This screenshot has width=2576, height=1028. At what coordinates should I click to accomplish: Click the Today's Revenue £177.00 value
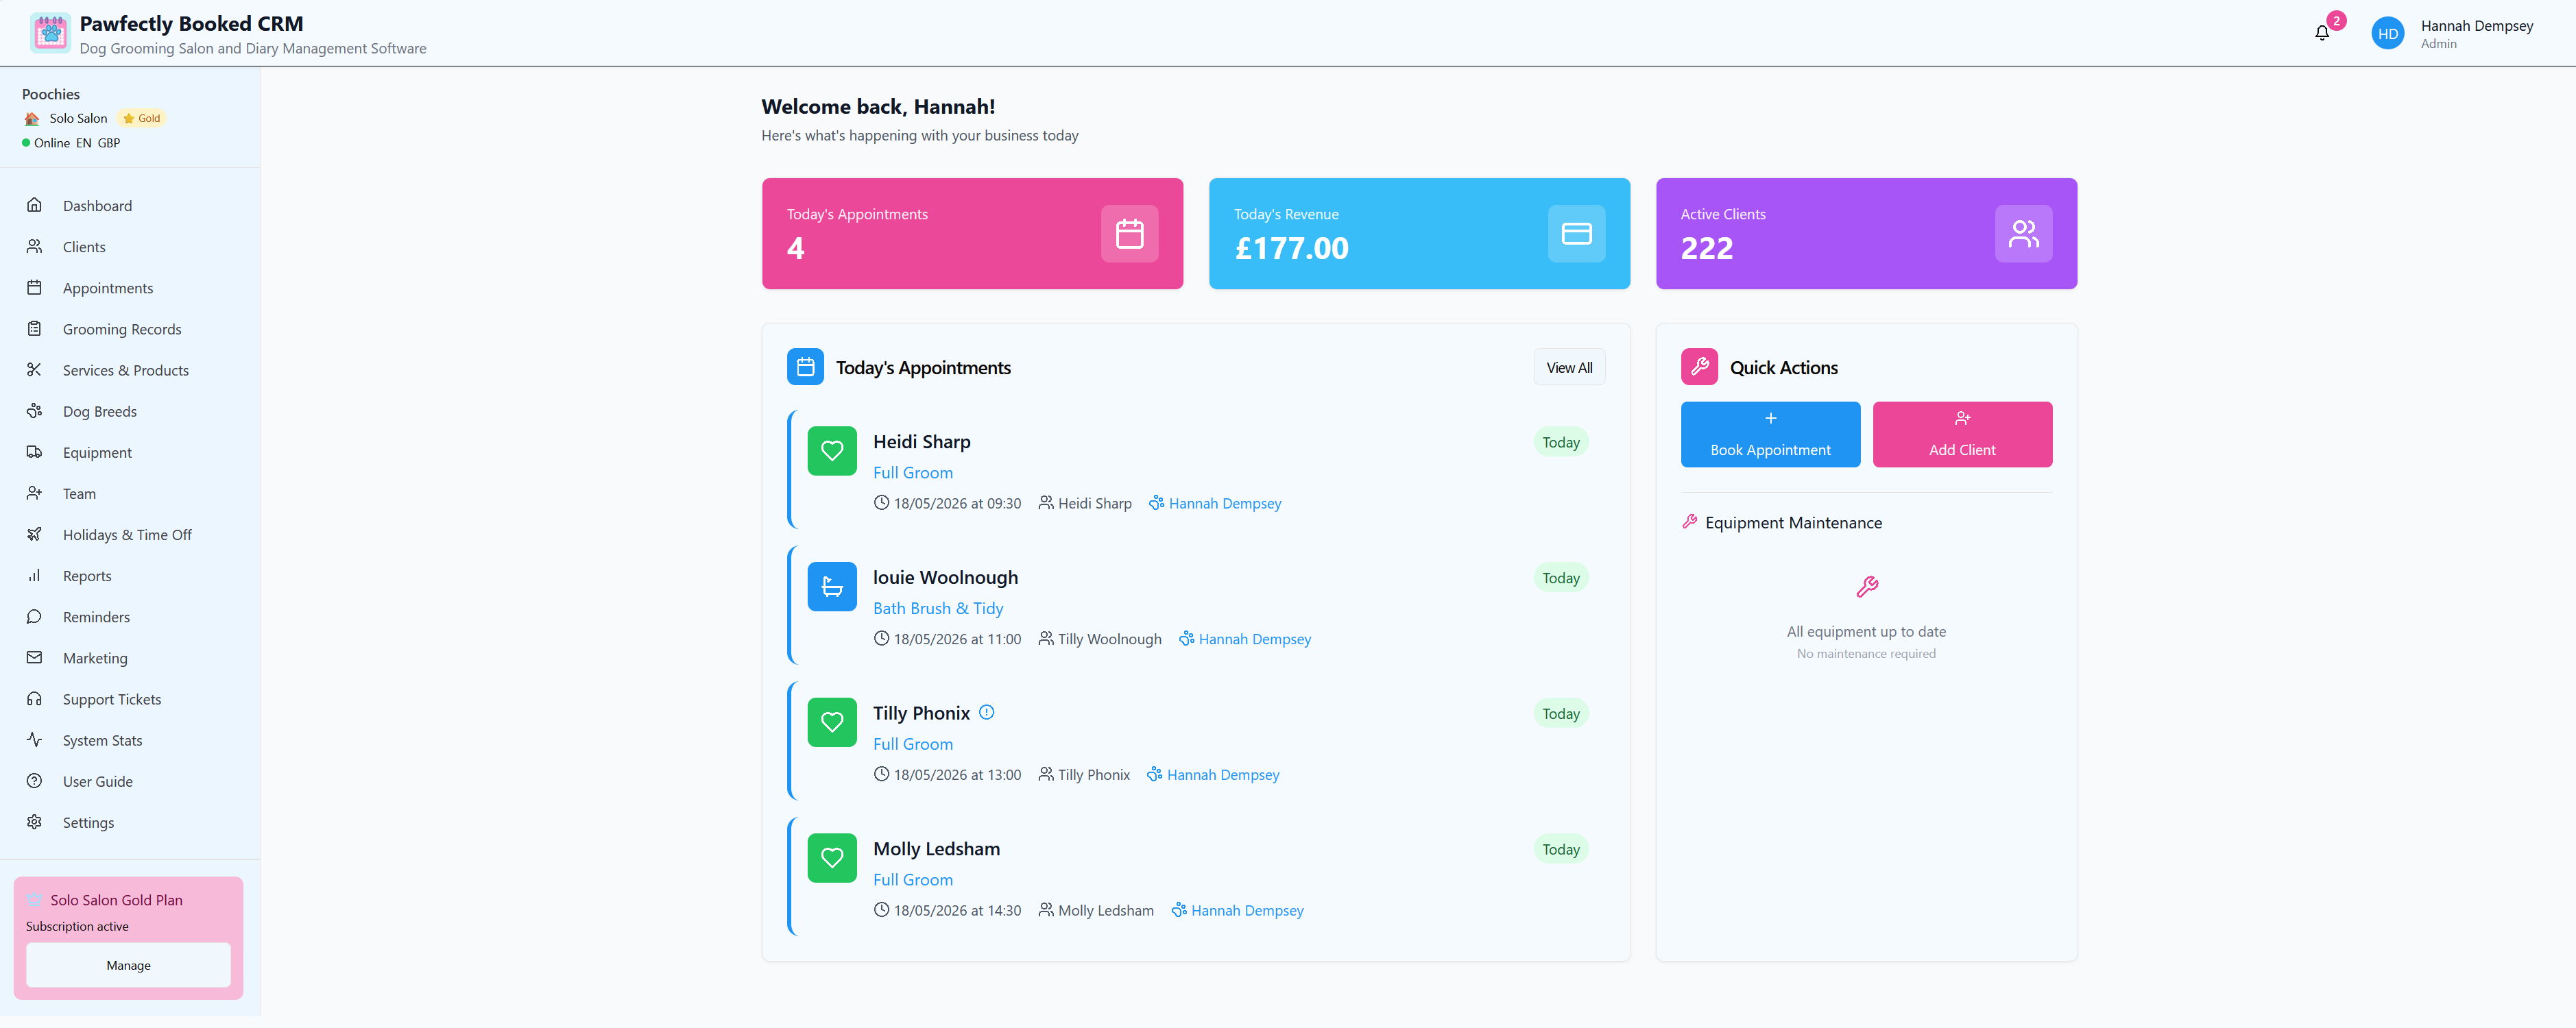(x=1291, y=248)
